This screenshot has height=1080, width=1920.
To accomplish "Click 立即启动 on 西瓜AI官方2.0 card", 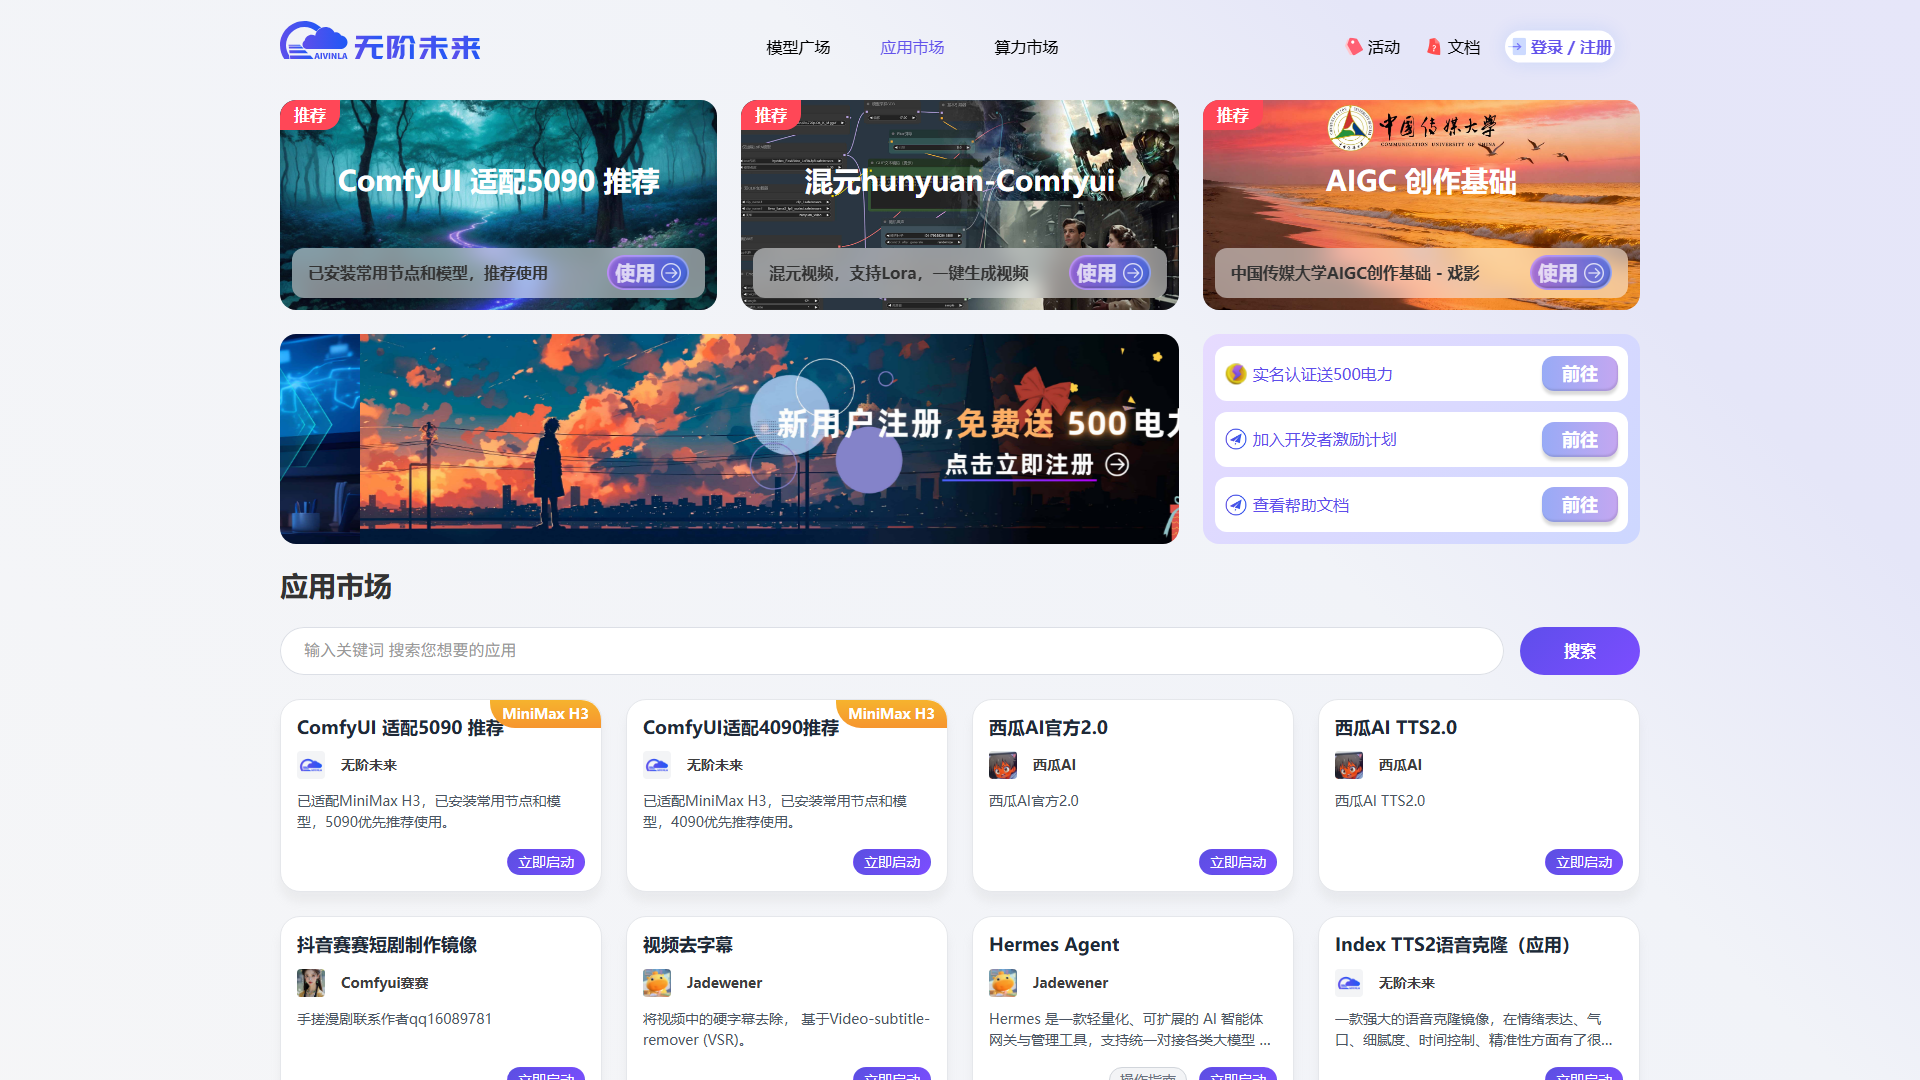I will click(x=1238, y=862).
